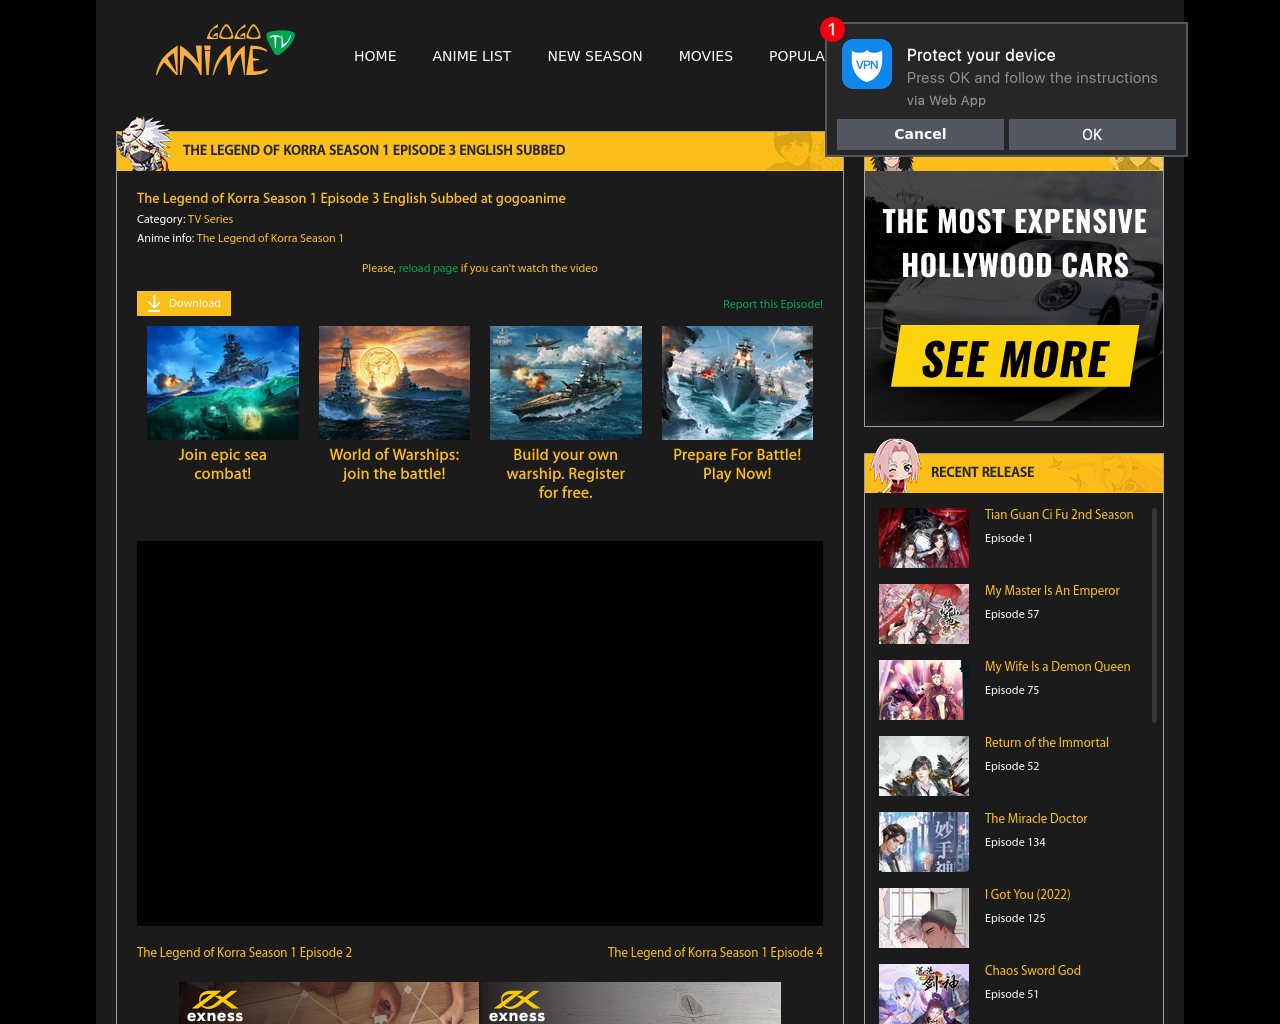Screen dimensions: 1280x1024
Task: Open the POPULAR menu item
Action: click(796, 56)
